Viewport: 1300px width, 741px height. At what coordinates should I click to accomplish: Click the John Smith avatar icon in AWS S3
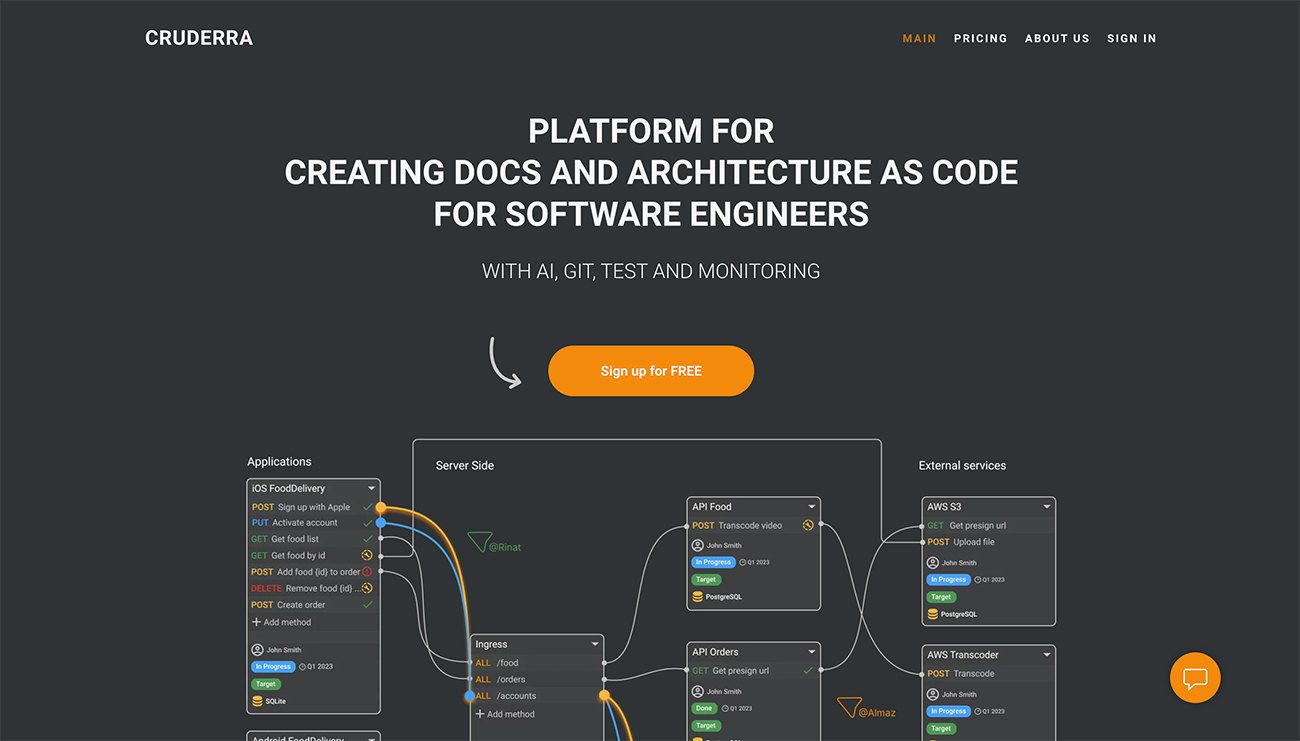[933, 563]
